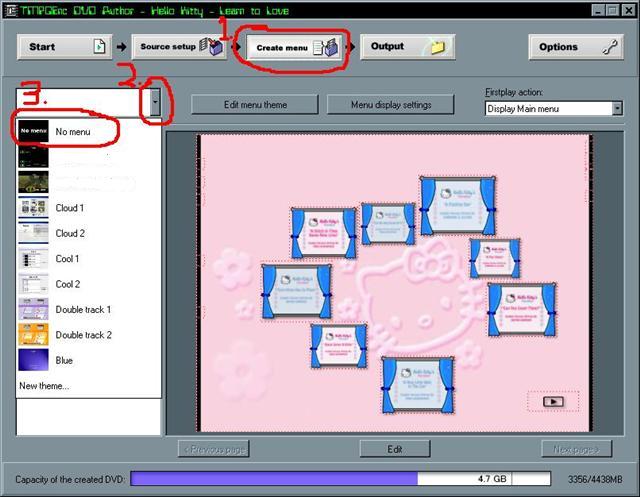The width and height of the screenshot is (640, 497).
Task: Select the No menu theme
Action: [89, 131]
